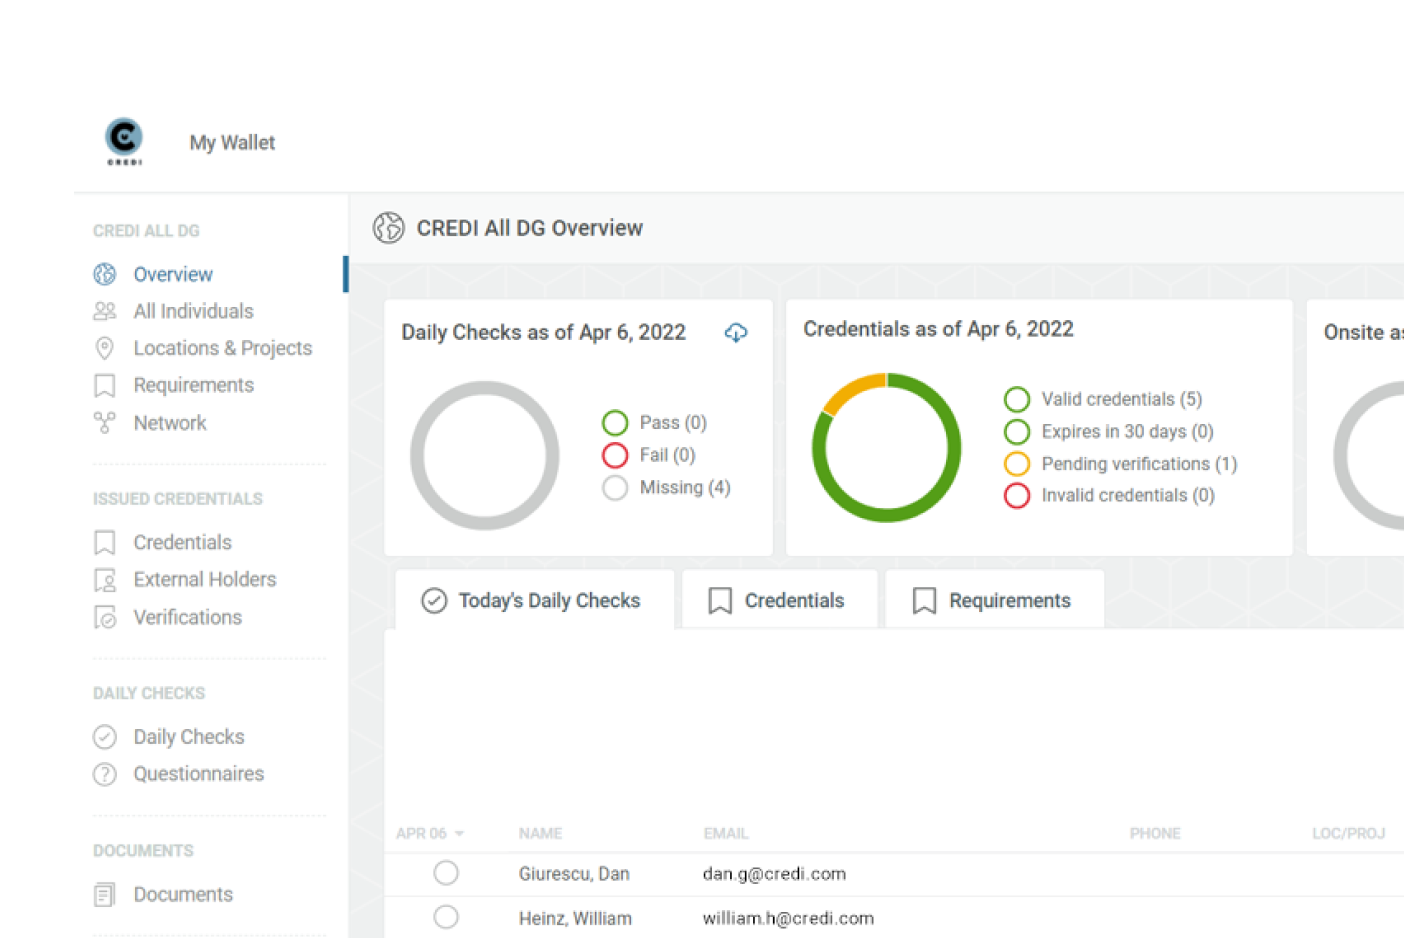Click the All Individuals people icon
1404x938 pixels.
(x=105, y=311)
